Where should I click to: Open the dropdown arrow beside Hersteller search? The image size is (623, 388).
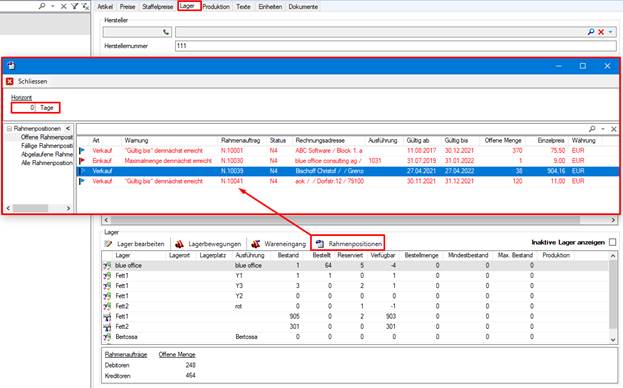click(610, 32)
